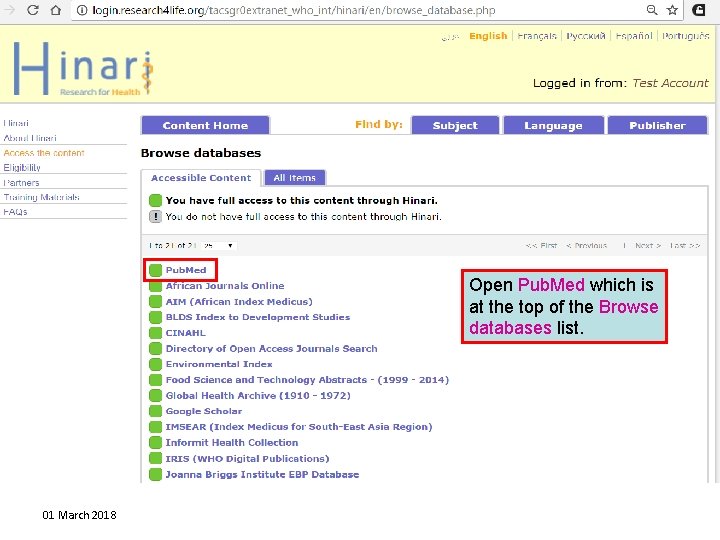The width and height of the screenshot is (720, 540).
Task: Click the green icon beside Informit Health Collection
Action: (156, 443)
